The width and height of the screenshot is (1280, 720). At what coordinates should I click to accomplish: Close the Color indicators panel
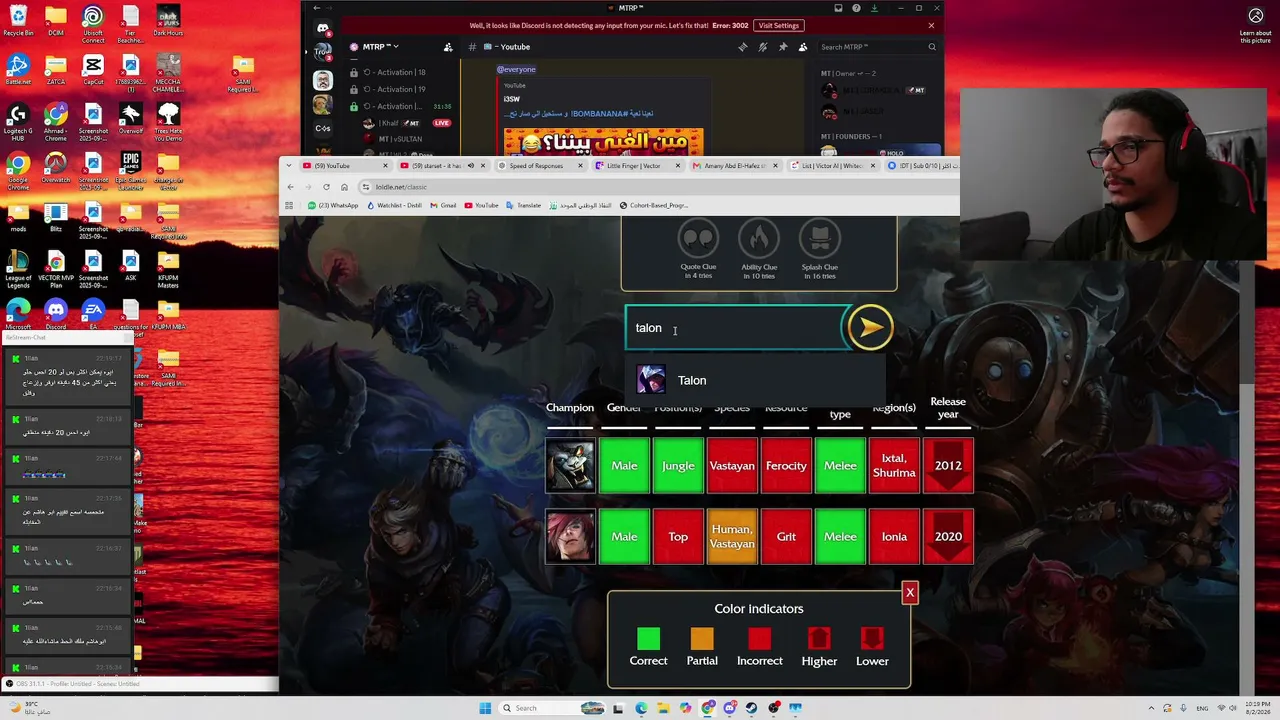tap(910, 593)
